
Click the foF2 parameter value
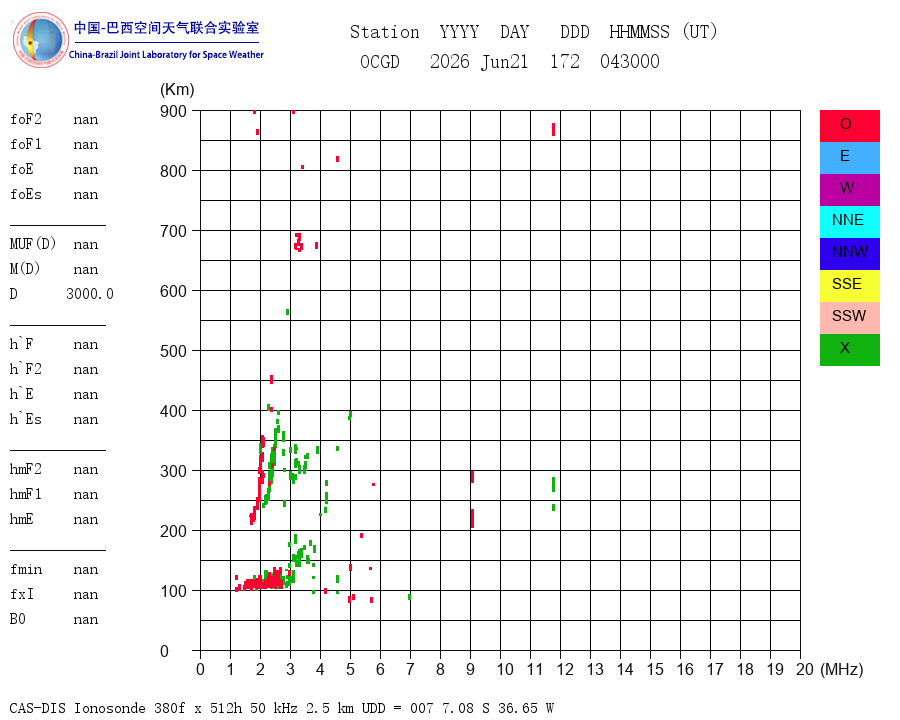[x=86, y=120]
